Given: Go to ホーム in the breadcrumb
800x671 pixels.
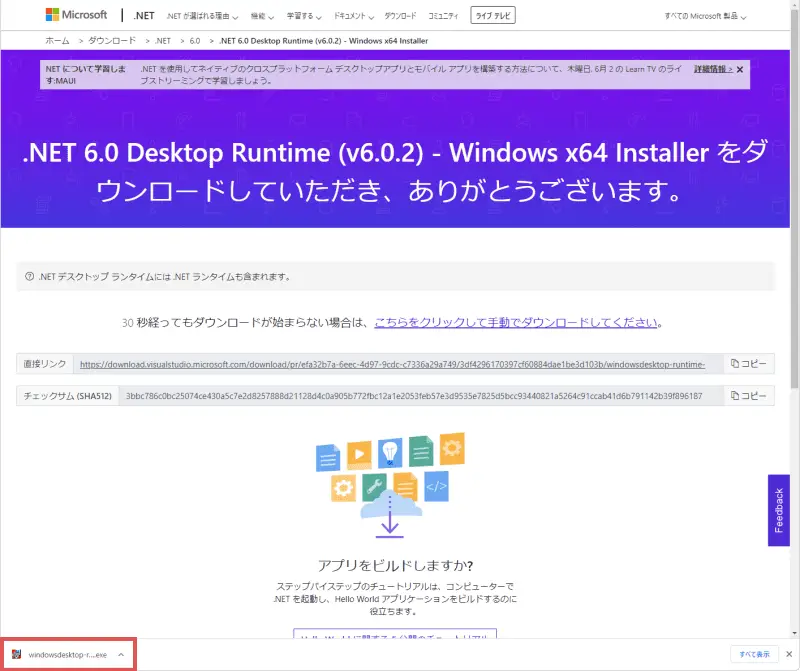Looking at the screenshot, I should (57, 41).
